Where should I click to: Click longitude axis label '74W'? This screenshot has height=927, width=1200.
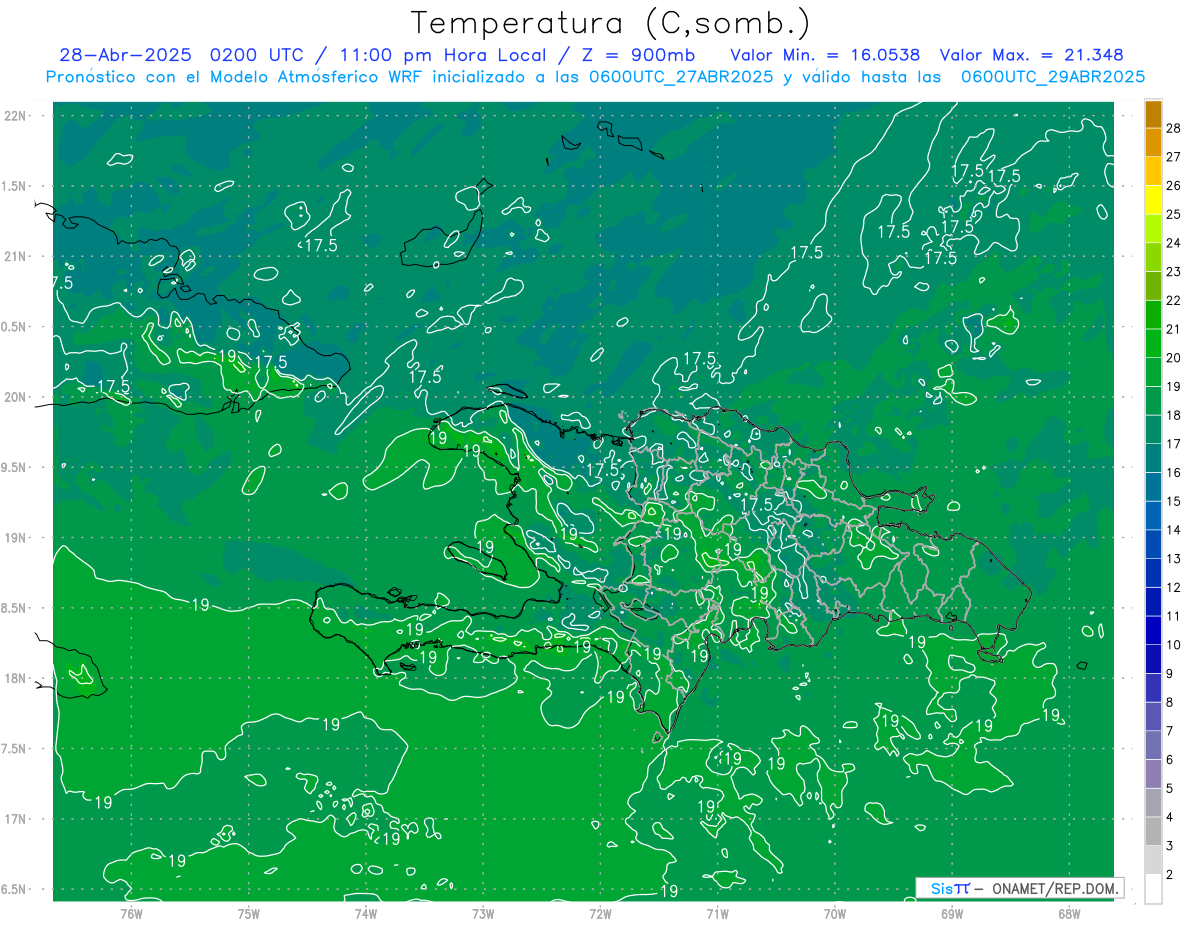(366, 913)
